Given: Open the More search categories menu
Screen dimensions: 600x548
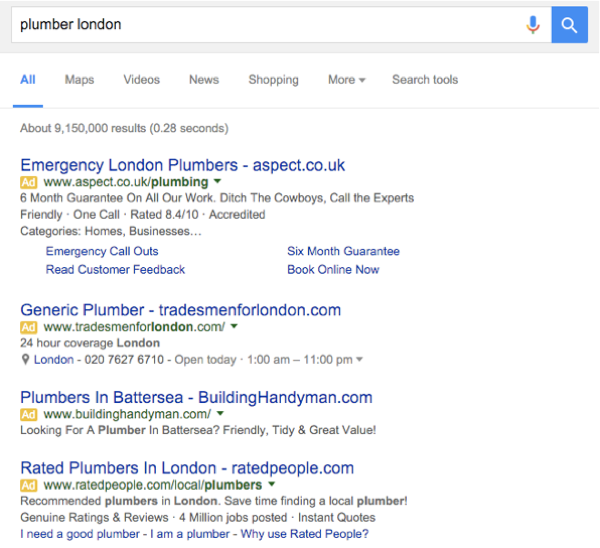Looking at the screenshot, I should (x=347, y=80).
